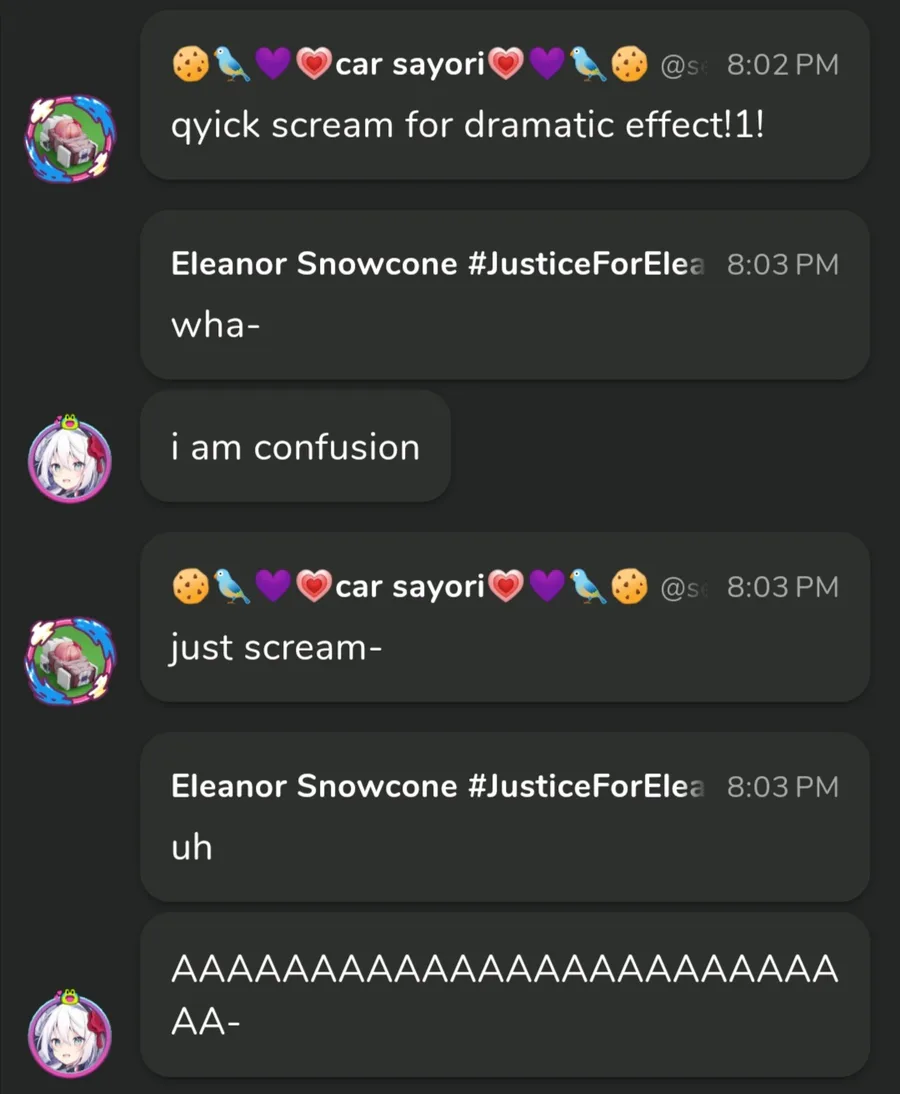Click the leading cookie emoji above 'just scream-'
Image resolution: width=900 pixels, height=1094 pixels.
(x=190, y=586)
